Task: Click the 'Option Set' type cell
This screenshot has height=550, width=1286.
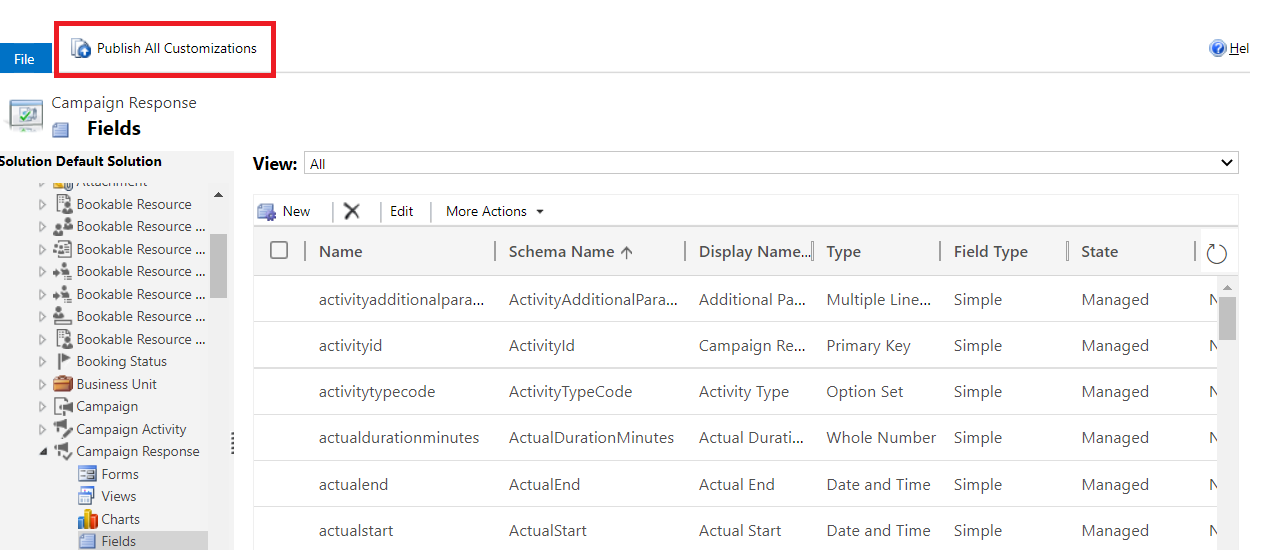Action: pos(864,391)
